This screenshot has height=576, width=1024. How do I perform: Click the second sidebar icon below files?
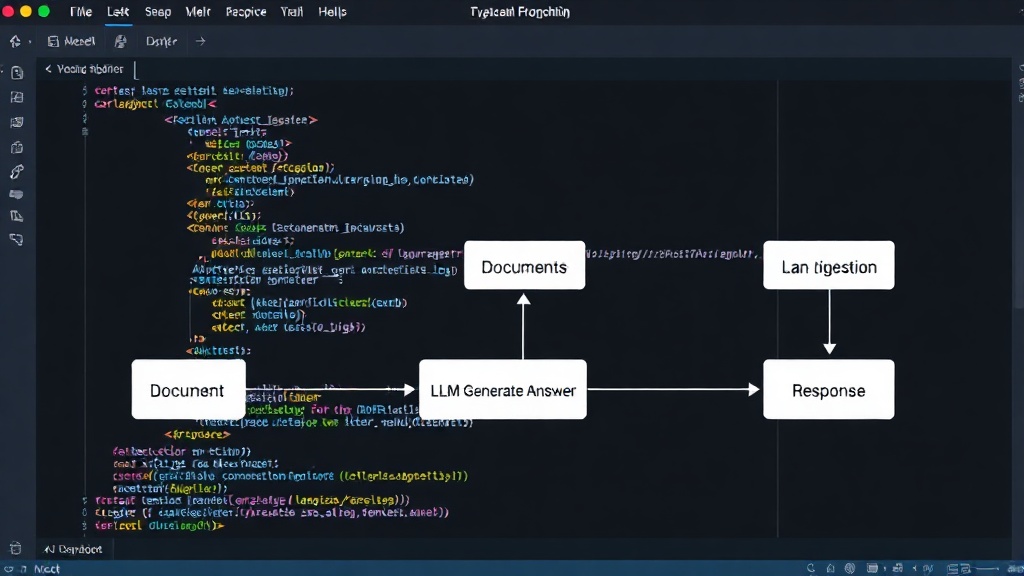[17, 97]
